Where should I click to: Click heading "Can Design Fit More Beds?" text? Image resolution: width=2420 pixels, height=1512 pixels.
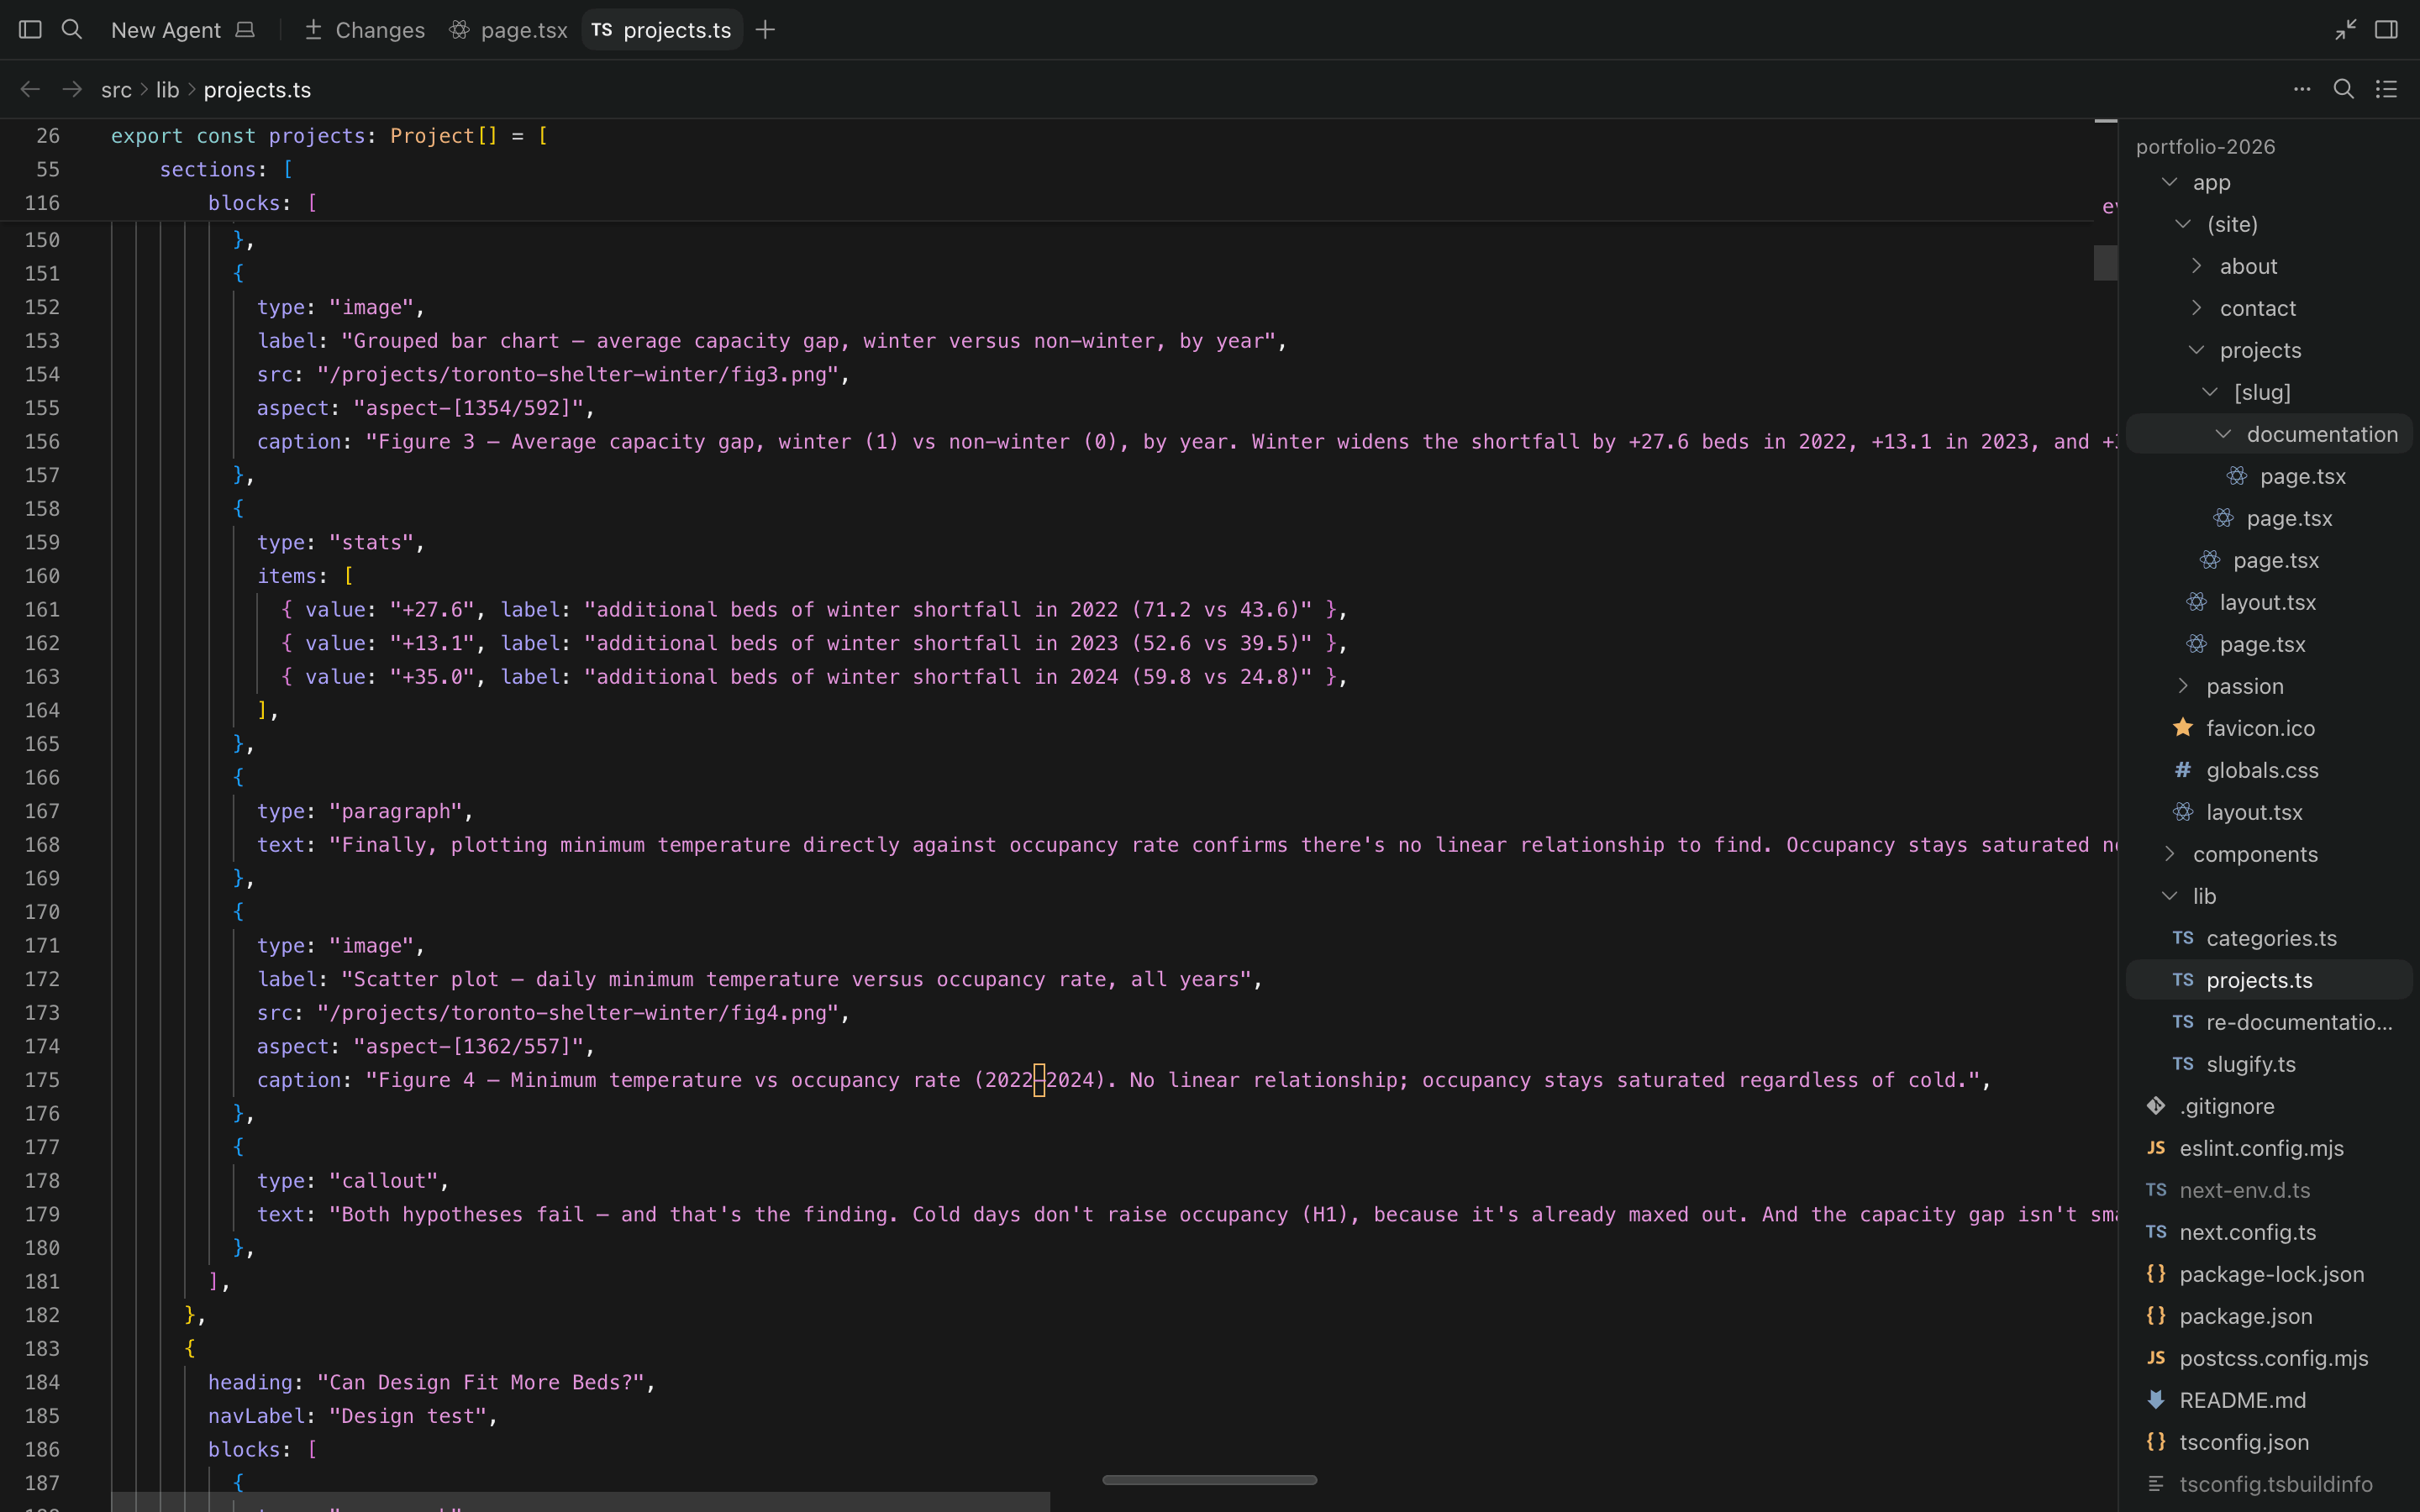tap(481, 1383)
